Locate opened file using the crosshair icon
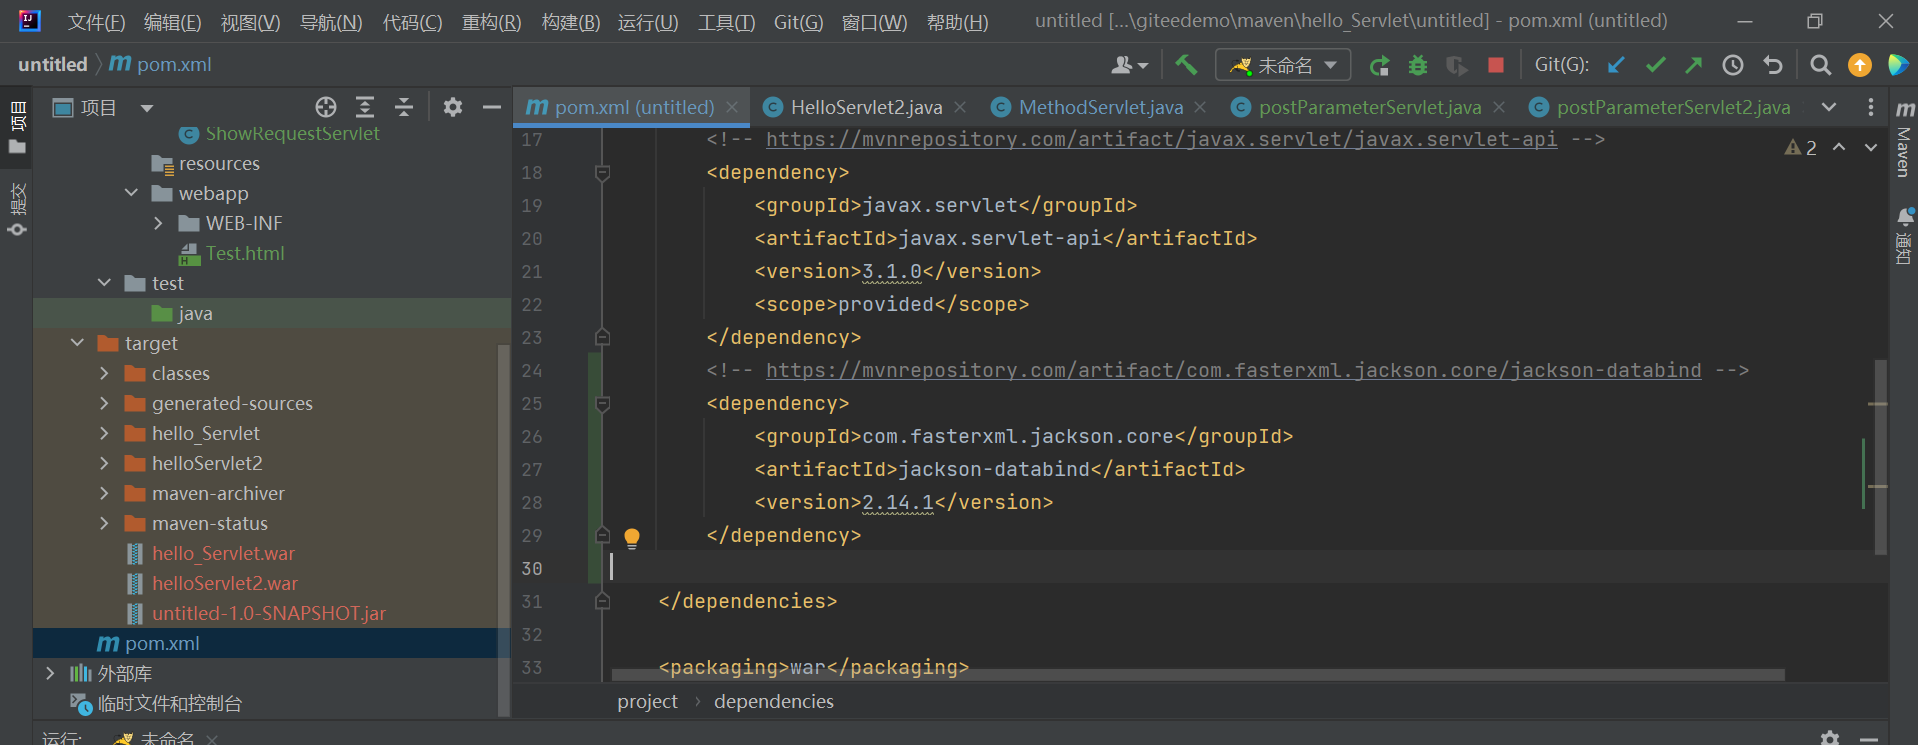Viewport: 1918px width, 745px height. (326, 107)
